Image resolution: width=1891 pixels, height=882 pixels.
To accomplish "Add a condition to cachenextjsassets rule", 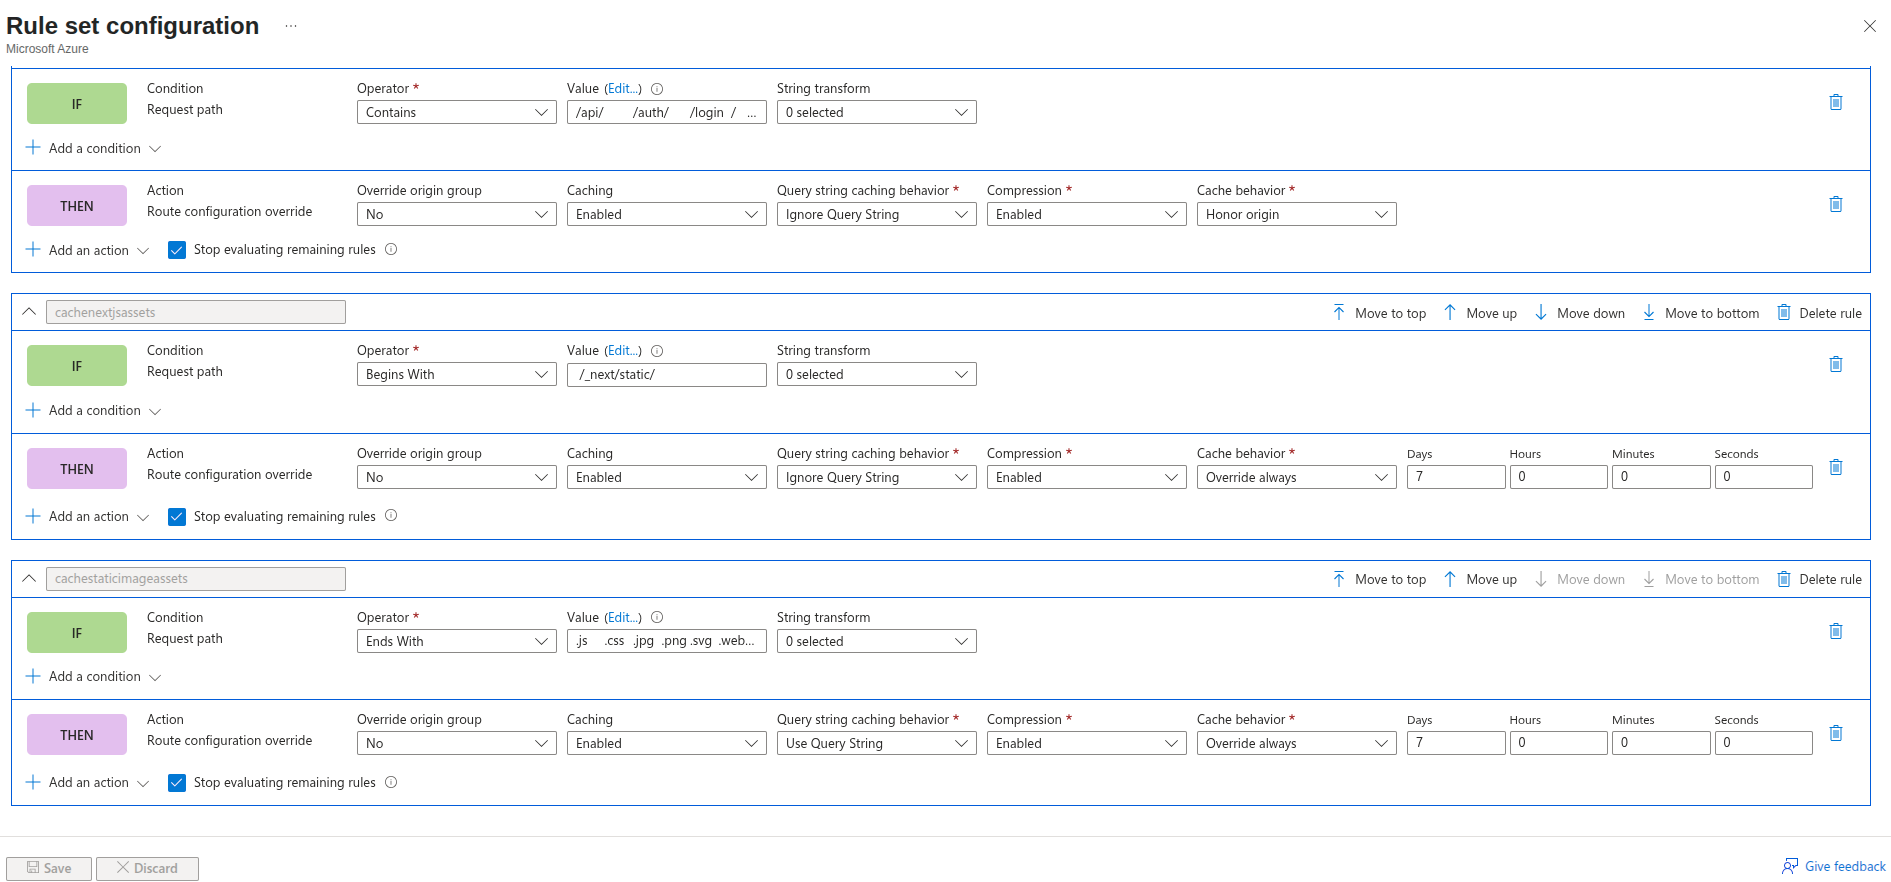I will (93, 410).
